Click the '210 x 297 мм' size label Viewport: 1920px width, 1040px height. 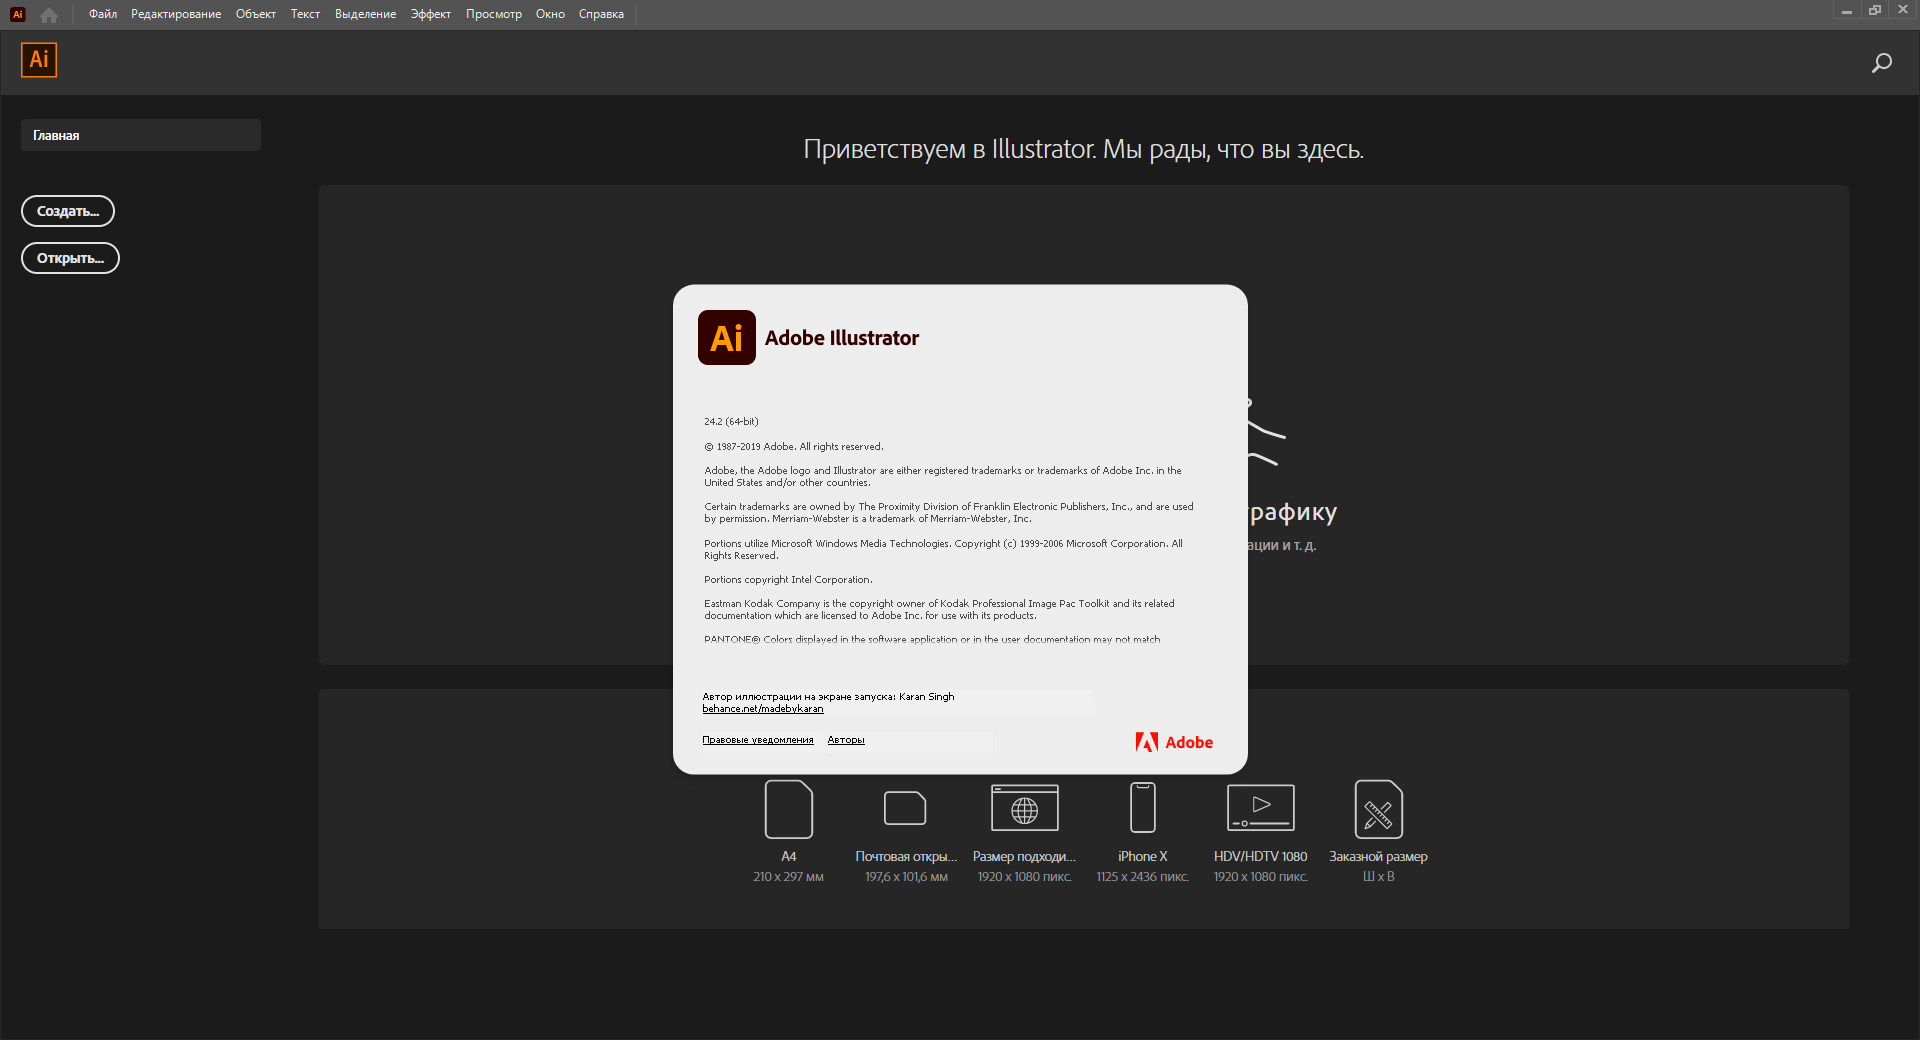789,877
